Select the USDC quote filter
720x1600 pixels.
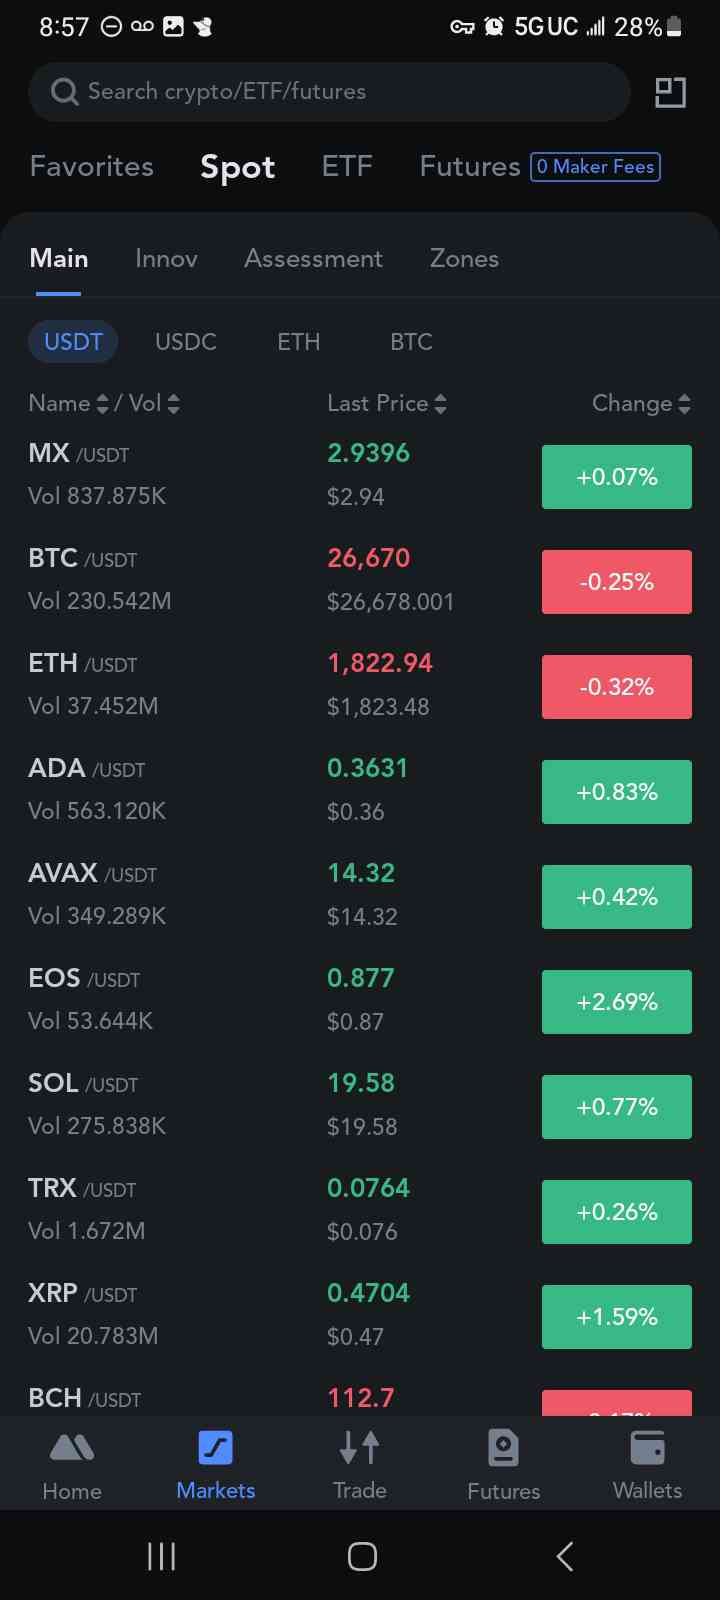(186, 342)
